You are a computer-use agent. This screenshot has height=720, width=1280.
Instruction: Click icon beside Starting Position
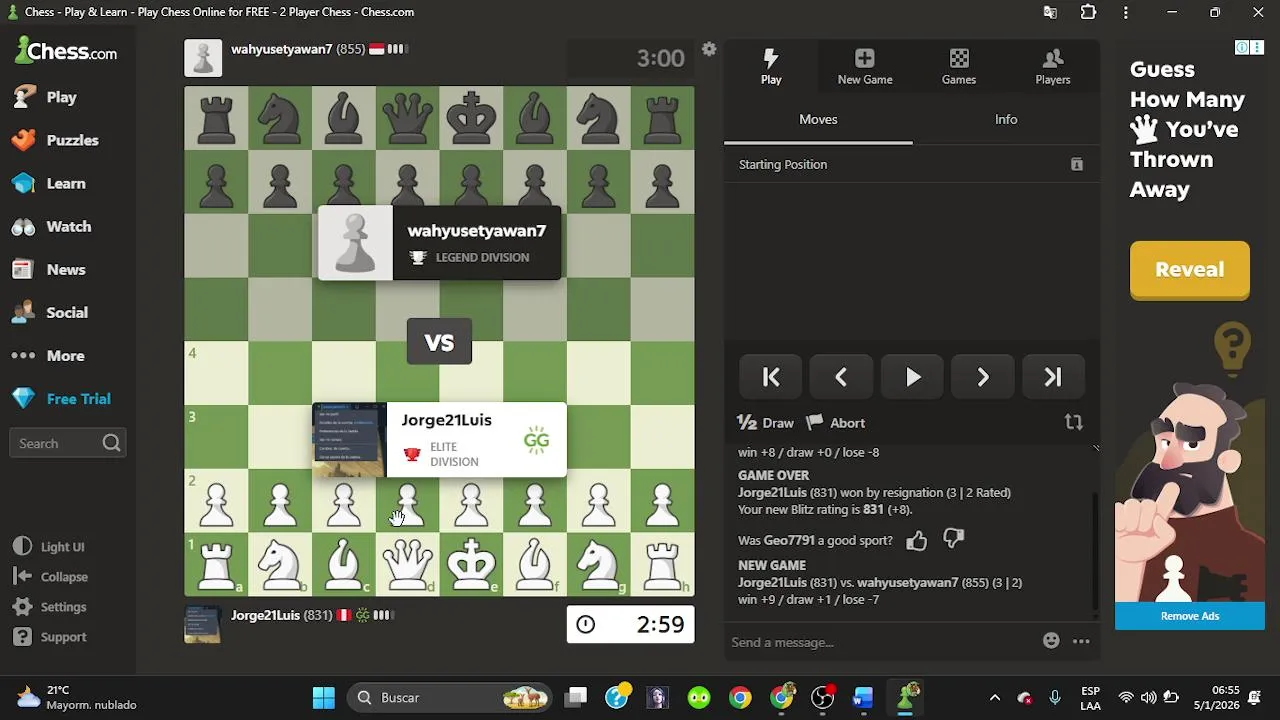(x=1077, y=164)
